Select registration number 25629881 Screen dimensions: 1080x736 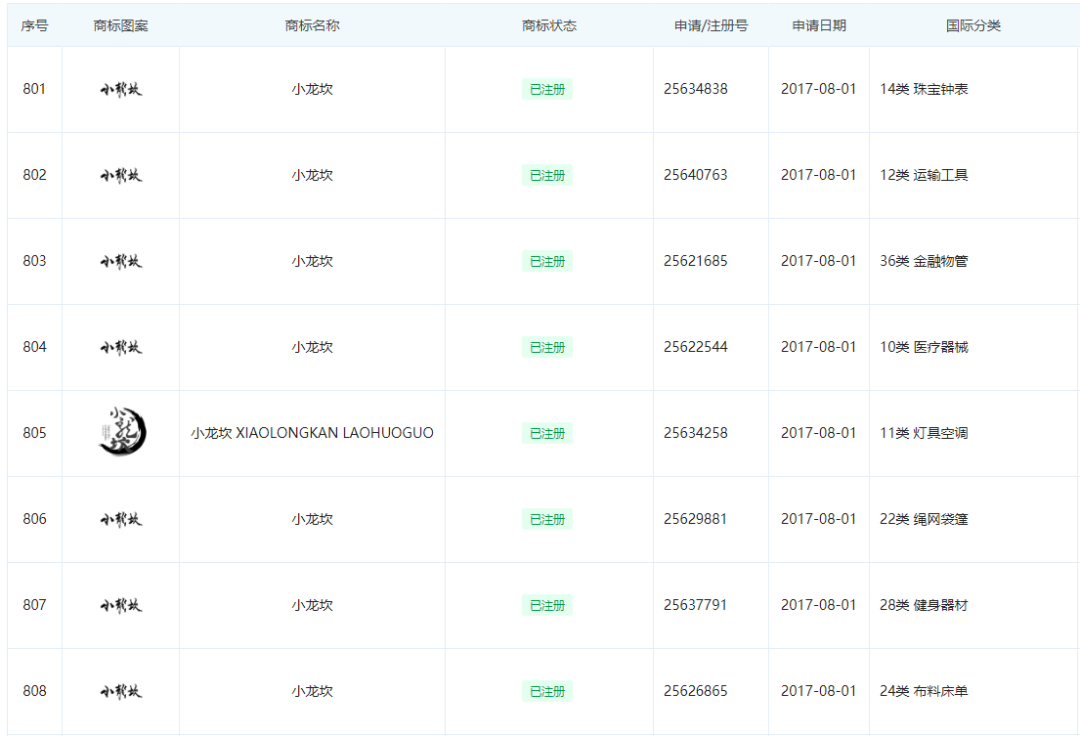(x=696, y=519)
